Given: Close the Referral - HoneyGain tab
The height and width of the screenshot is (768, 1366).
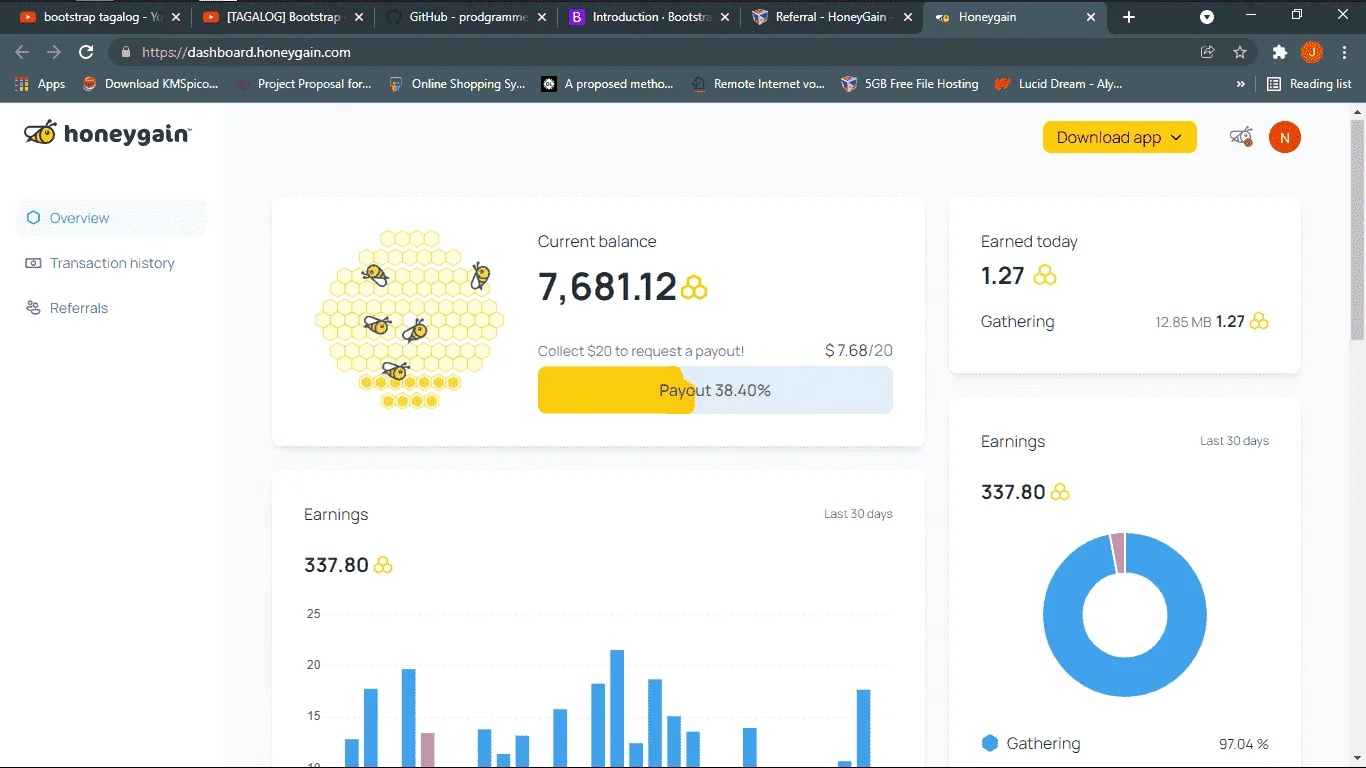Looking at the screenshot, I should click(908, 17).
